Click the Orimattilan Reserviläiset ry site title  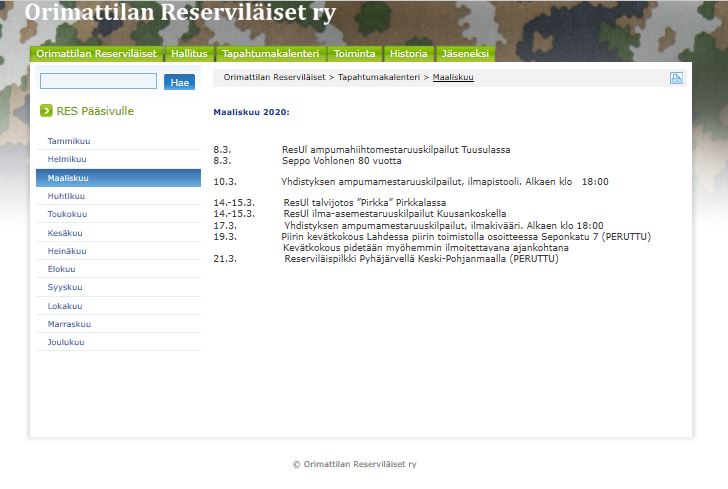[180, 14]
